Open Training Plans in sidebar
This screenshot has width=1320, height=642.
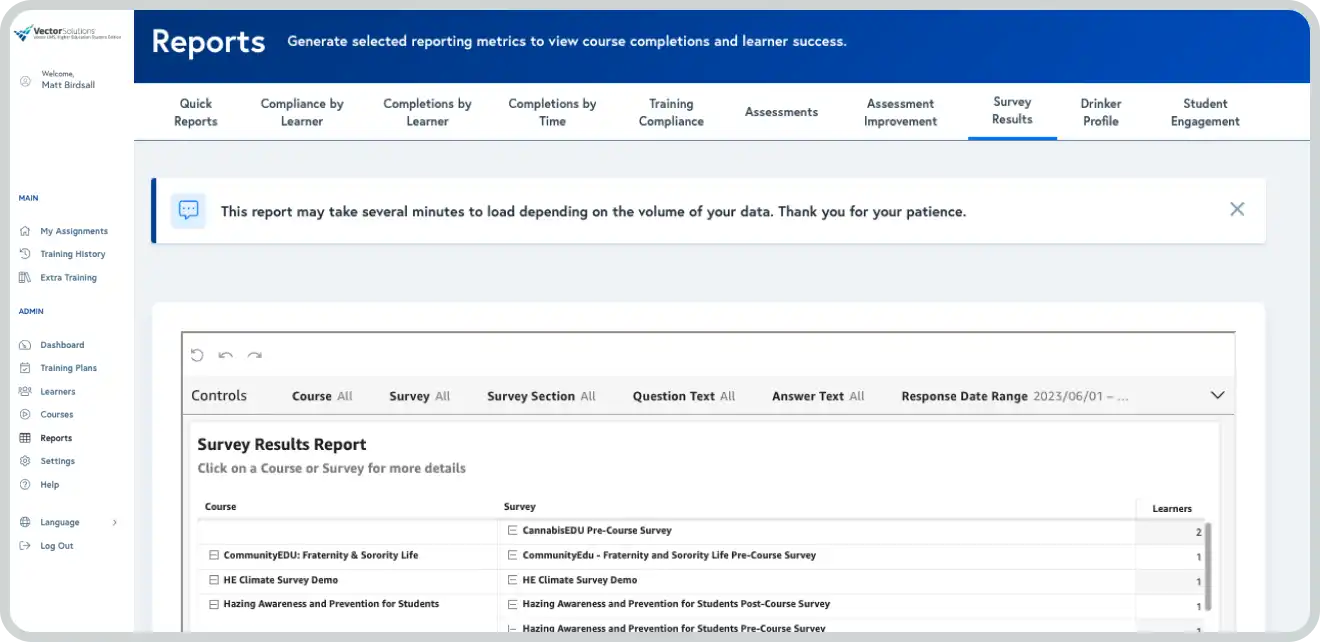[68, 368]
